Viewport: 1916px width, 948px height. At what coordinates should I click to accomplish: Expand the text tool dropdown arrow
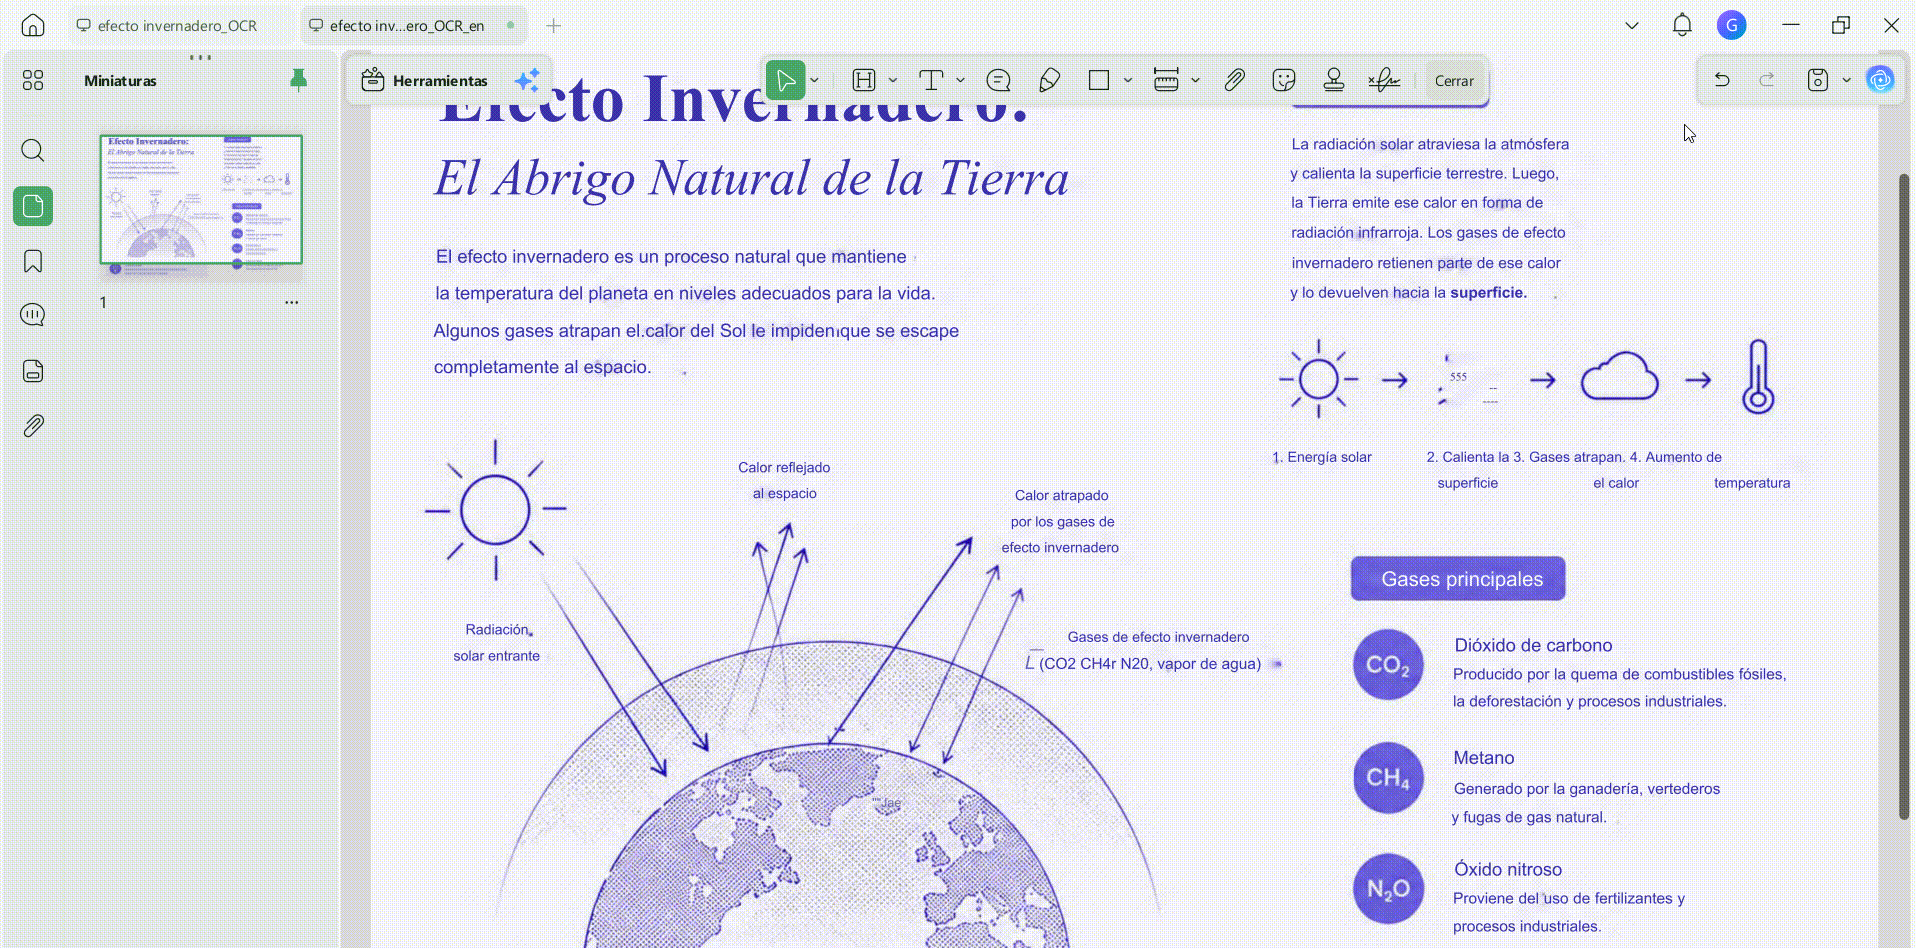(960, 80)
